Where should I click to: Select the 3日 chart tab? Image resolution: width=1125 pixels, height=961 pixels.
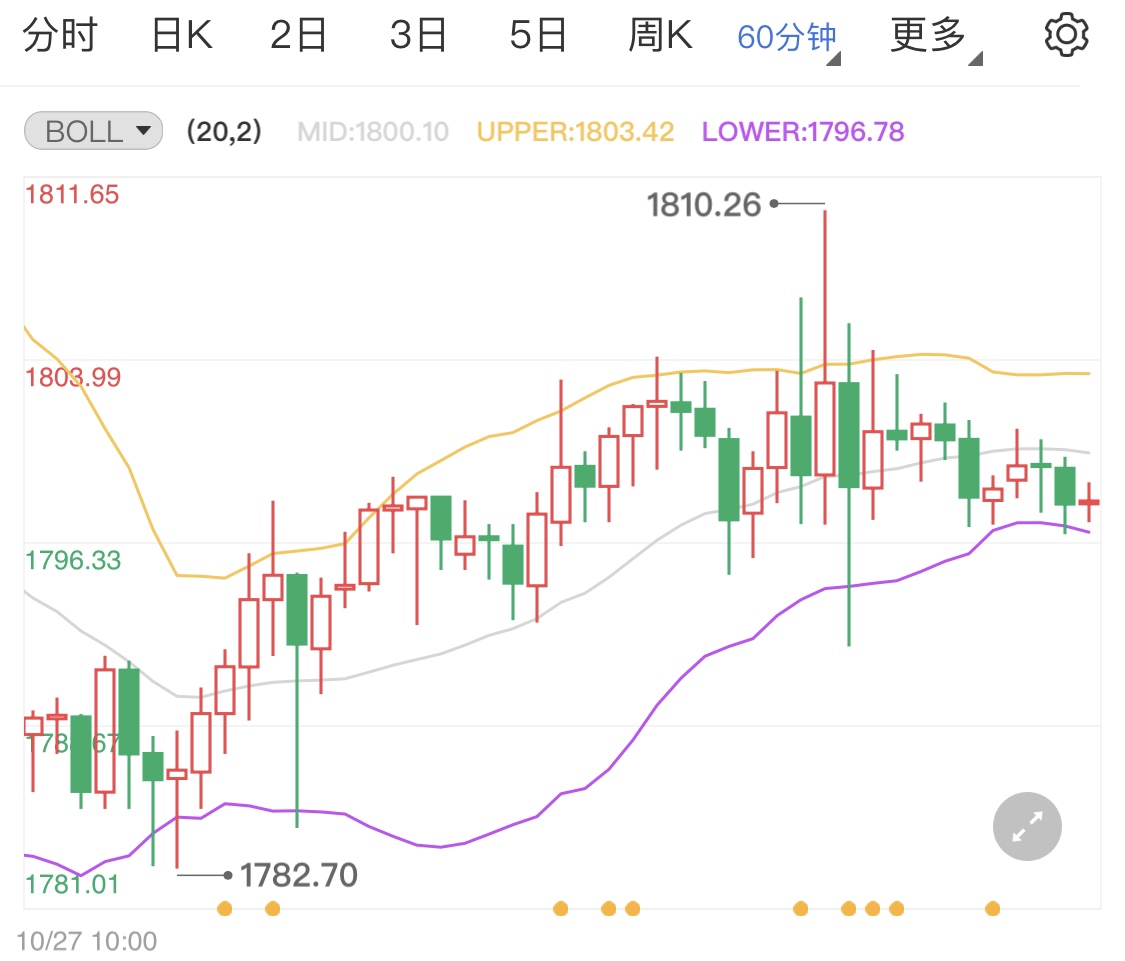click(x=418, y=36)
